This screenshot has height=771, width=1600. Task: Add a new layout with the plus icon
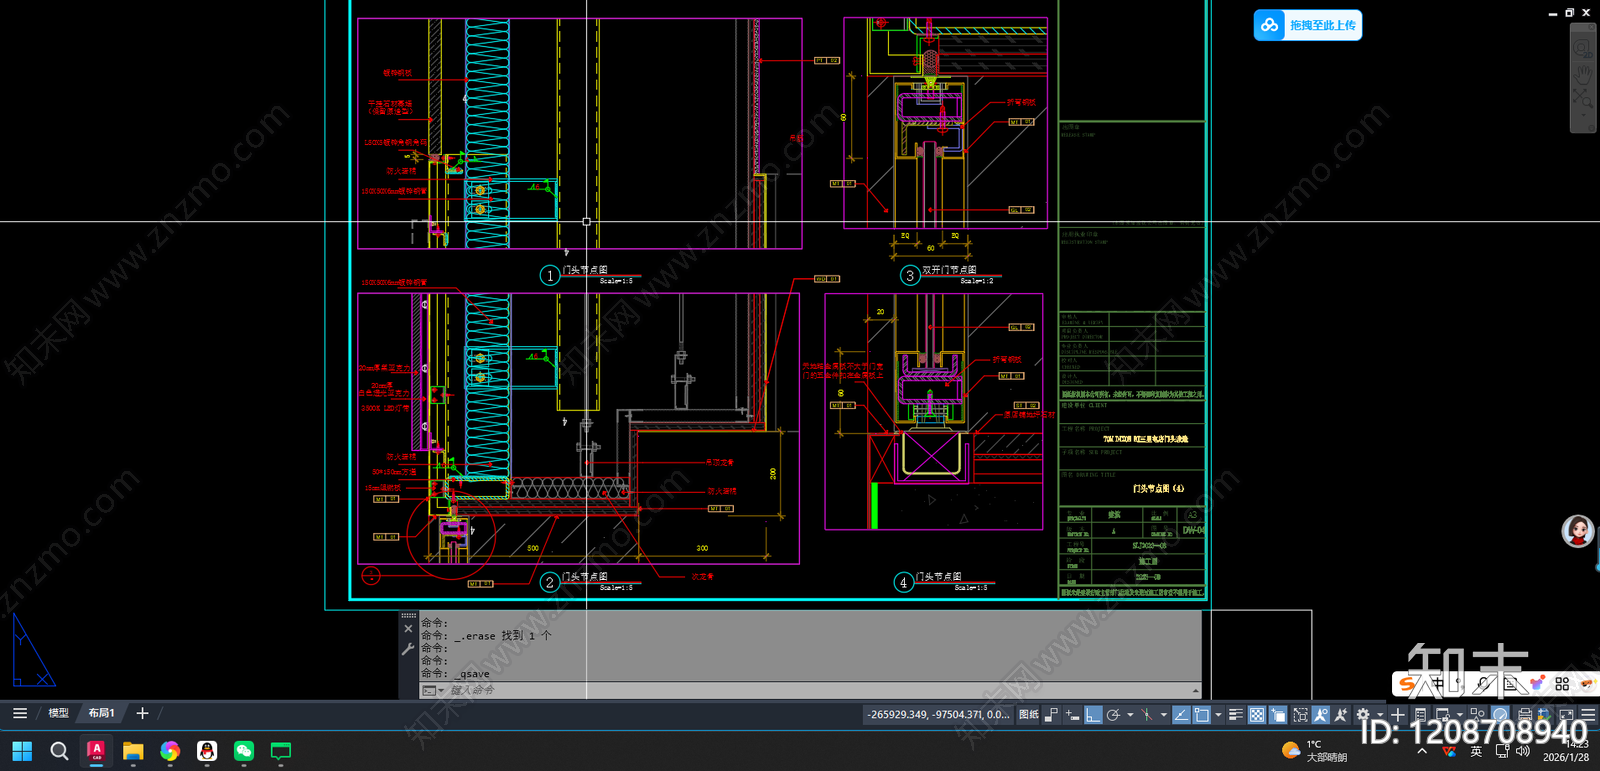(142, 713)
